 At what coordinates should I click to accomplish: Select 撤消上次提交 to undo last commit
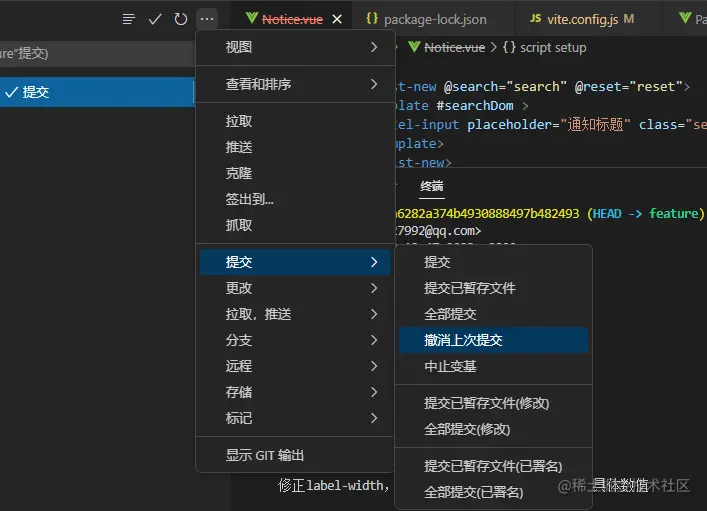tap(493, 340)
